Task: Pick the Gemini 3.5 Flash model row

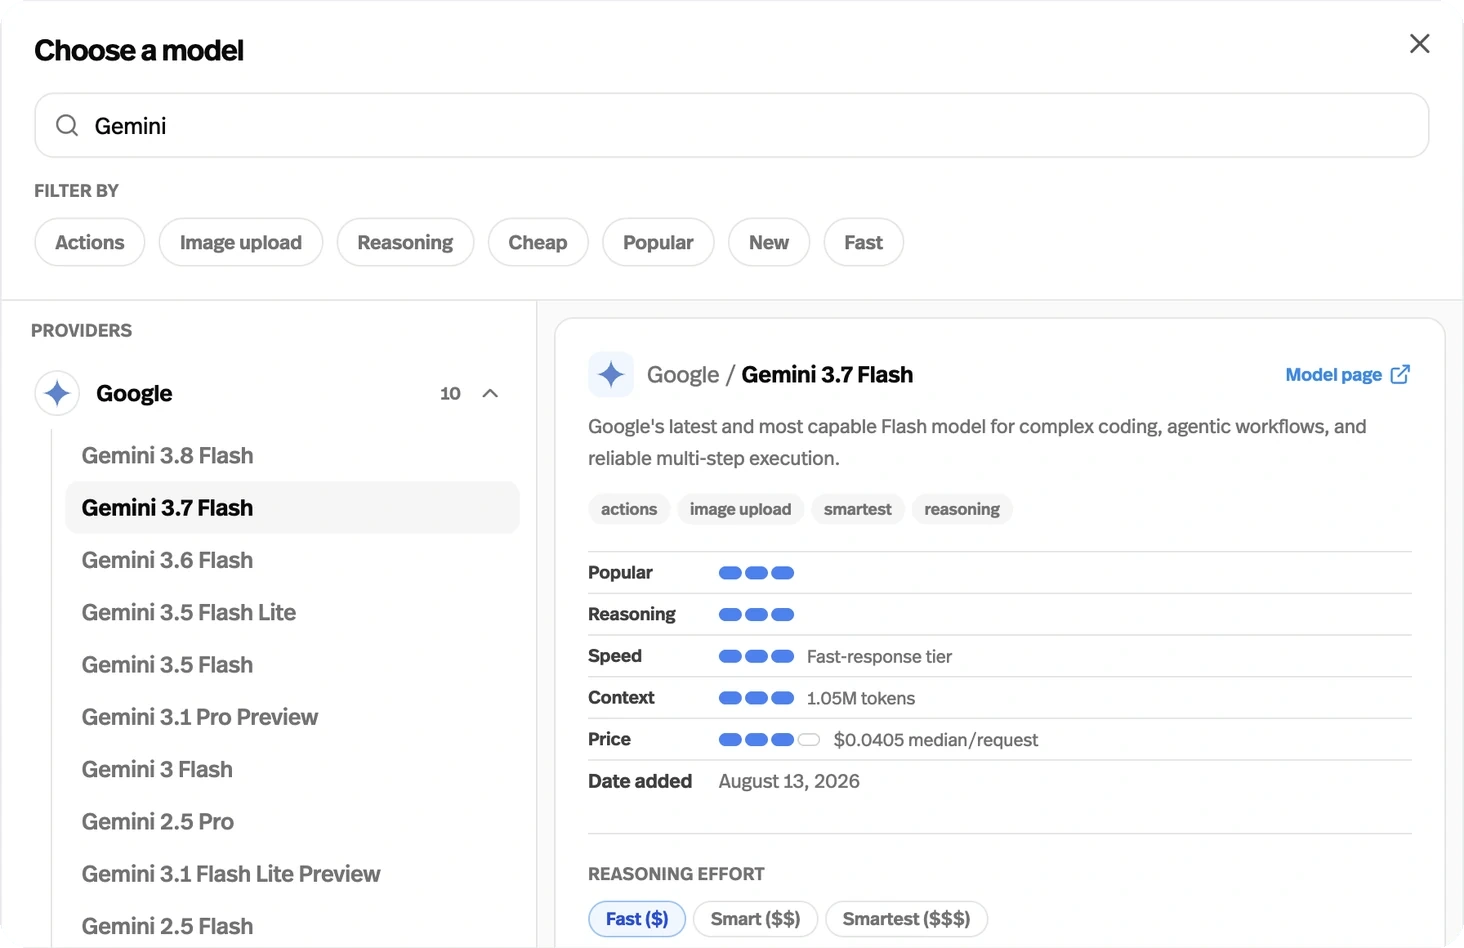Action: point(292,664)
